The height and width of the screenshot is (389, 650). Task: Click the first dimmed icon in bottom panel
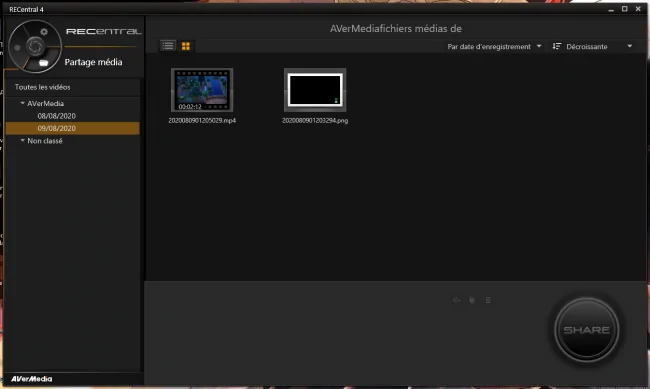[456, 300]
